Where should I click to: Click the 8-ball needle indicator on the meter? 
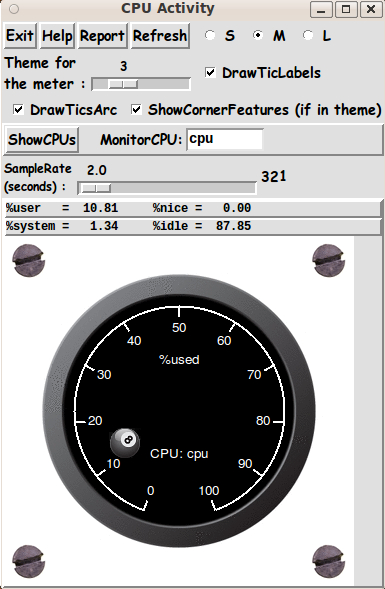pos(125,443)
